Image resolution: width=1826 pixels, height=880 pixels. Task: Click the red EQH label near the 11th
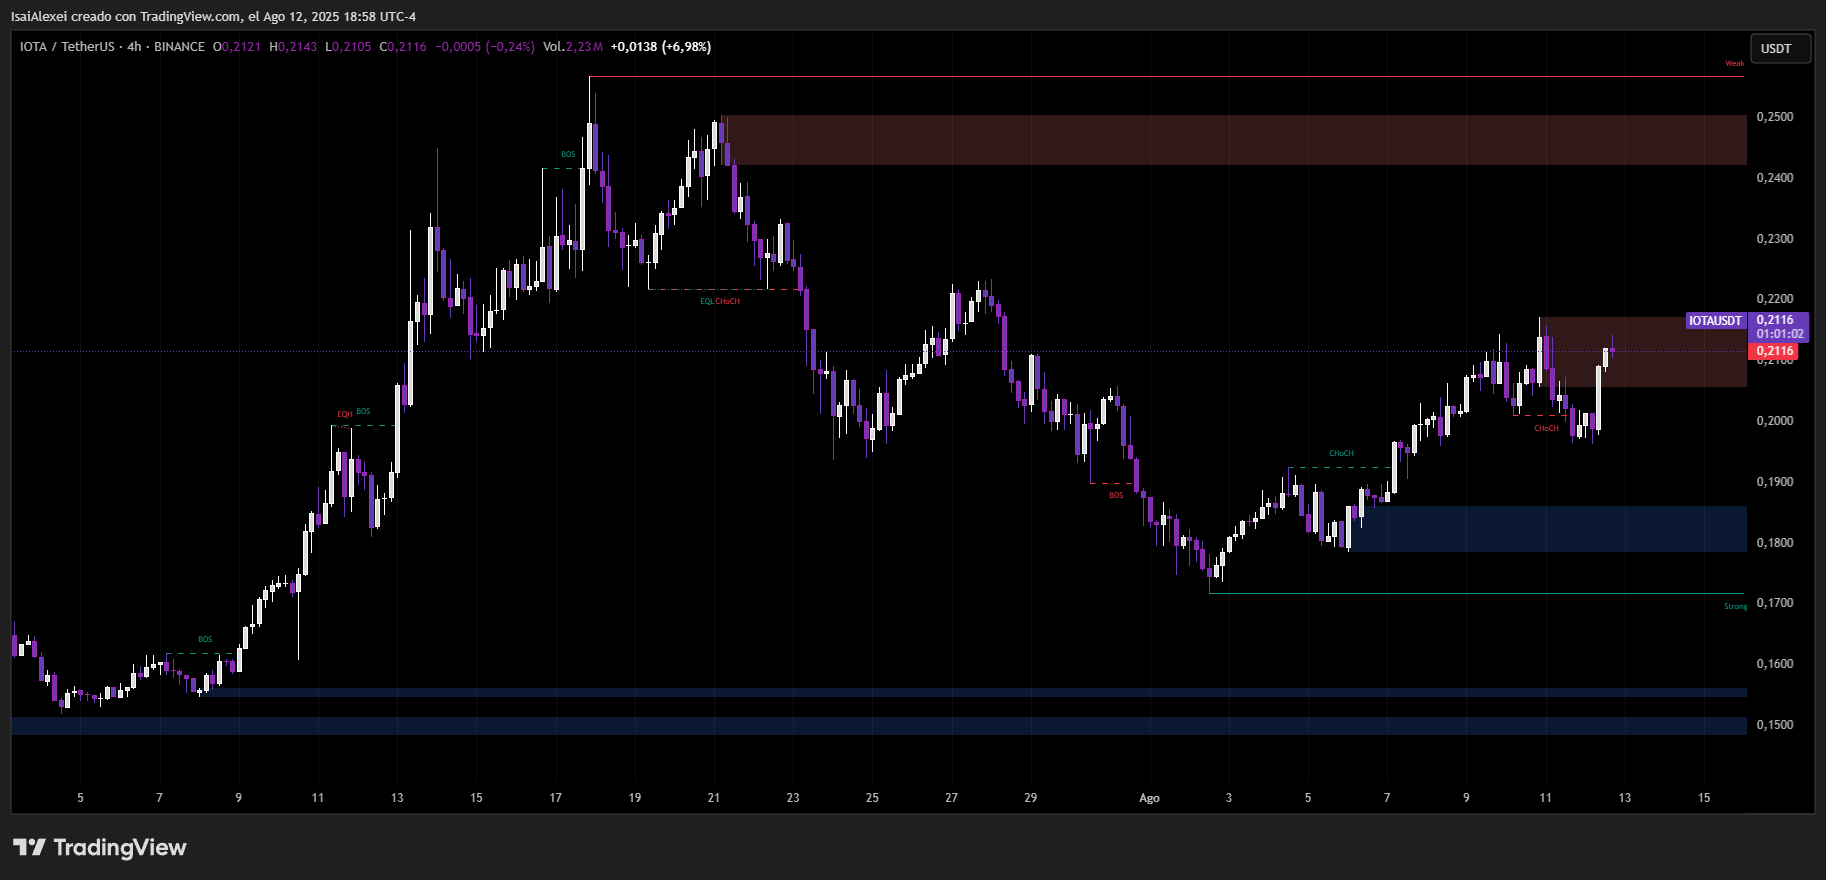click(x=344, y=414)
